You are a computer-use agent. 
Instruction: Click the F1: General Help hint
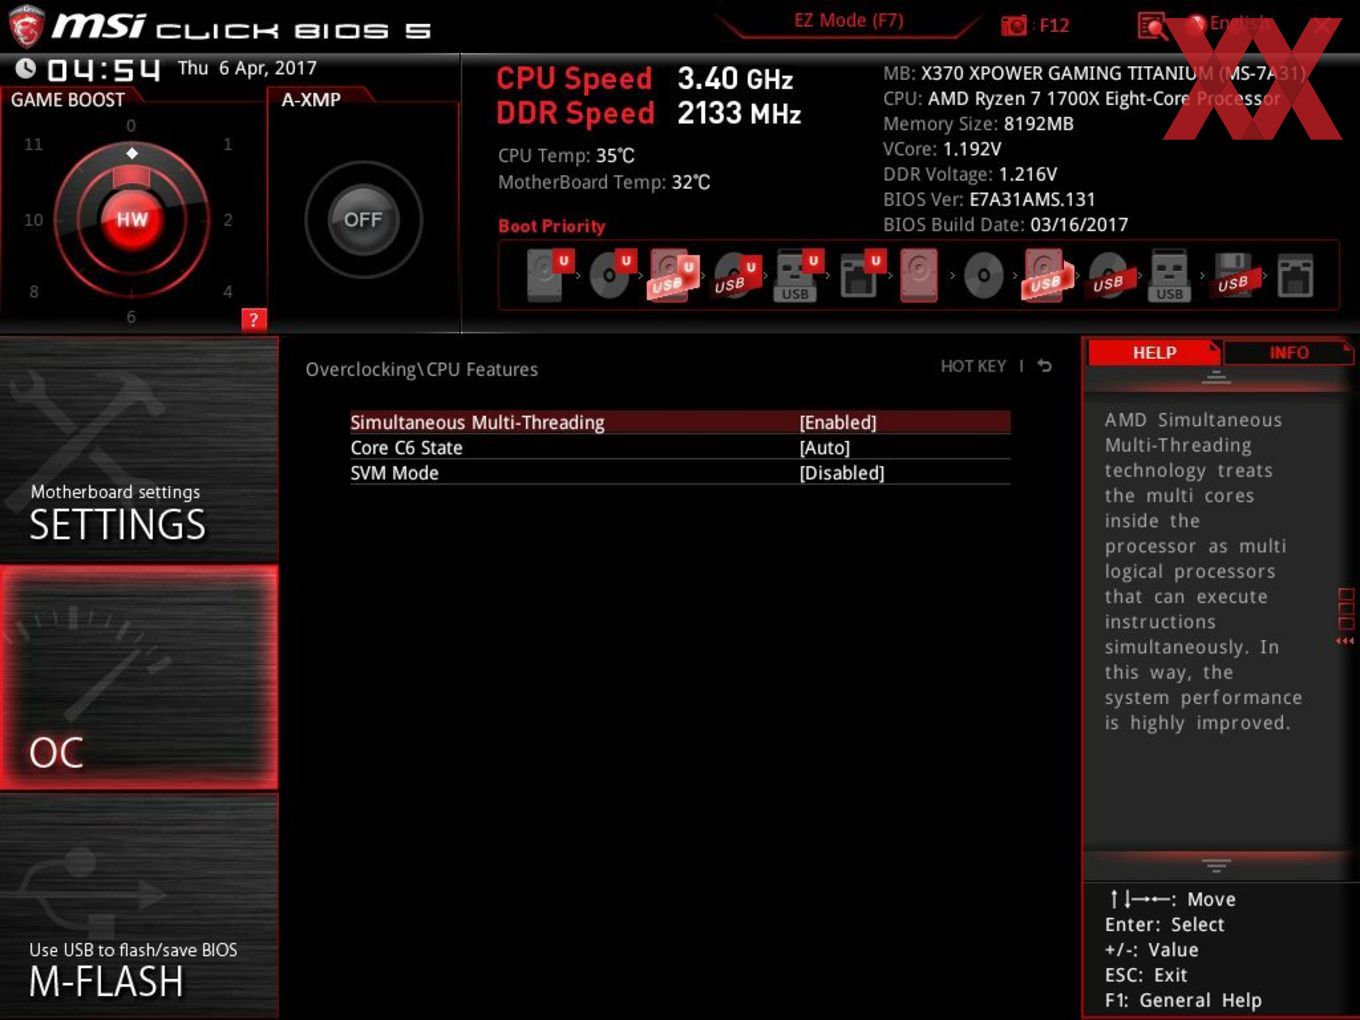pos(1183,1000)
